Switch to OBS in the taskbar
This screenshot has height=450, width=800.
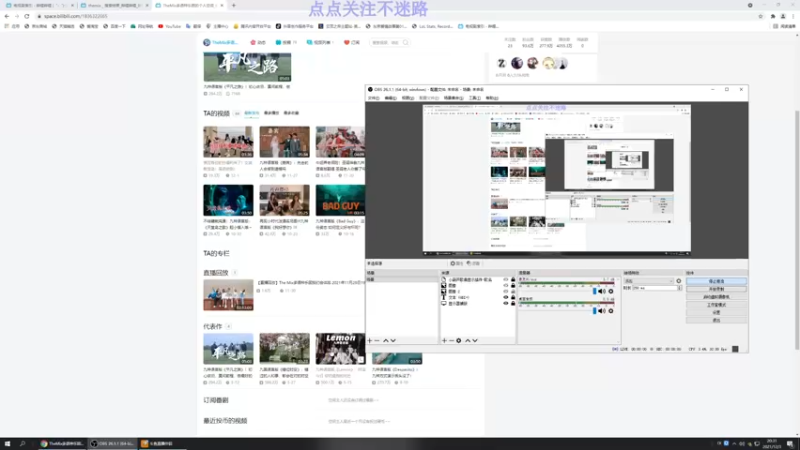(111, 444)
